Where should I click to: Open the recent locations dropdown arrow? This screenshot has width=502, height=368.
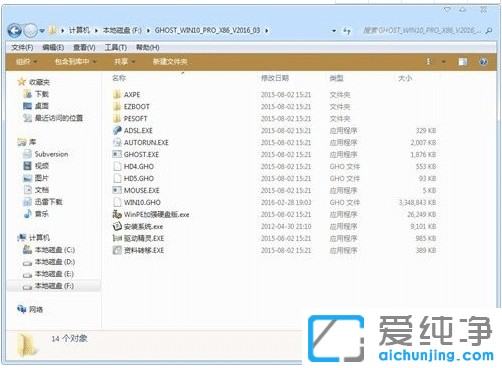42,31
